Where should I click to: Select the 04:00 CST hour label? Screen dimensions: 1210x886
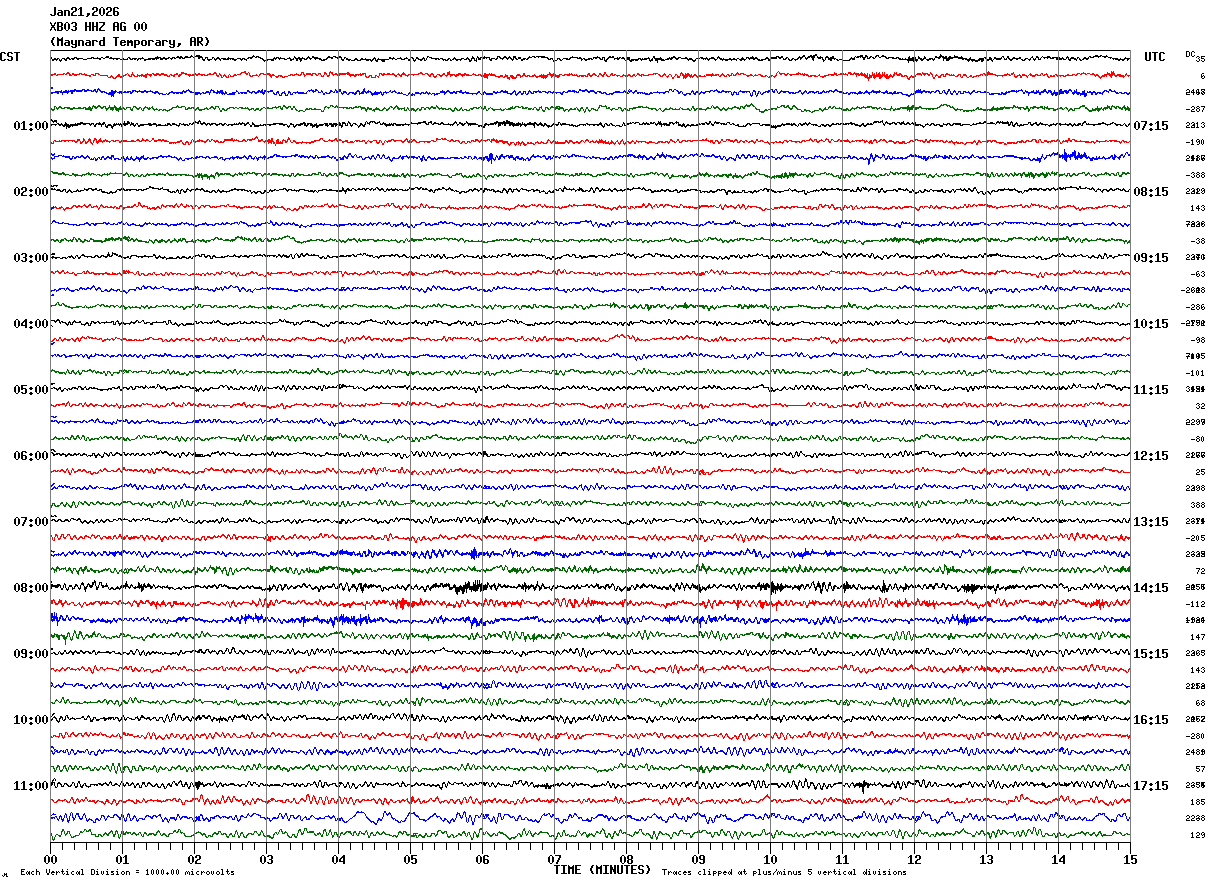31,324
